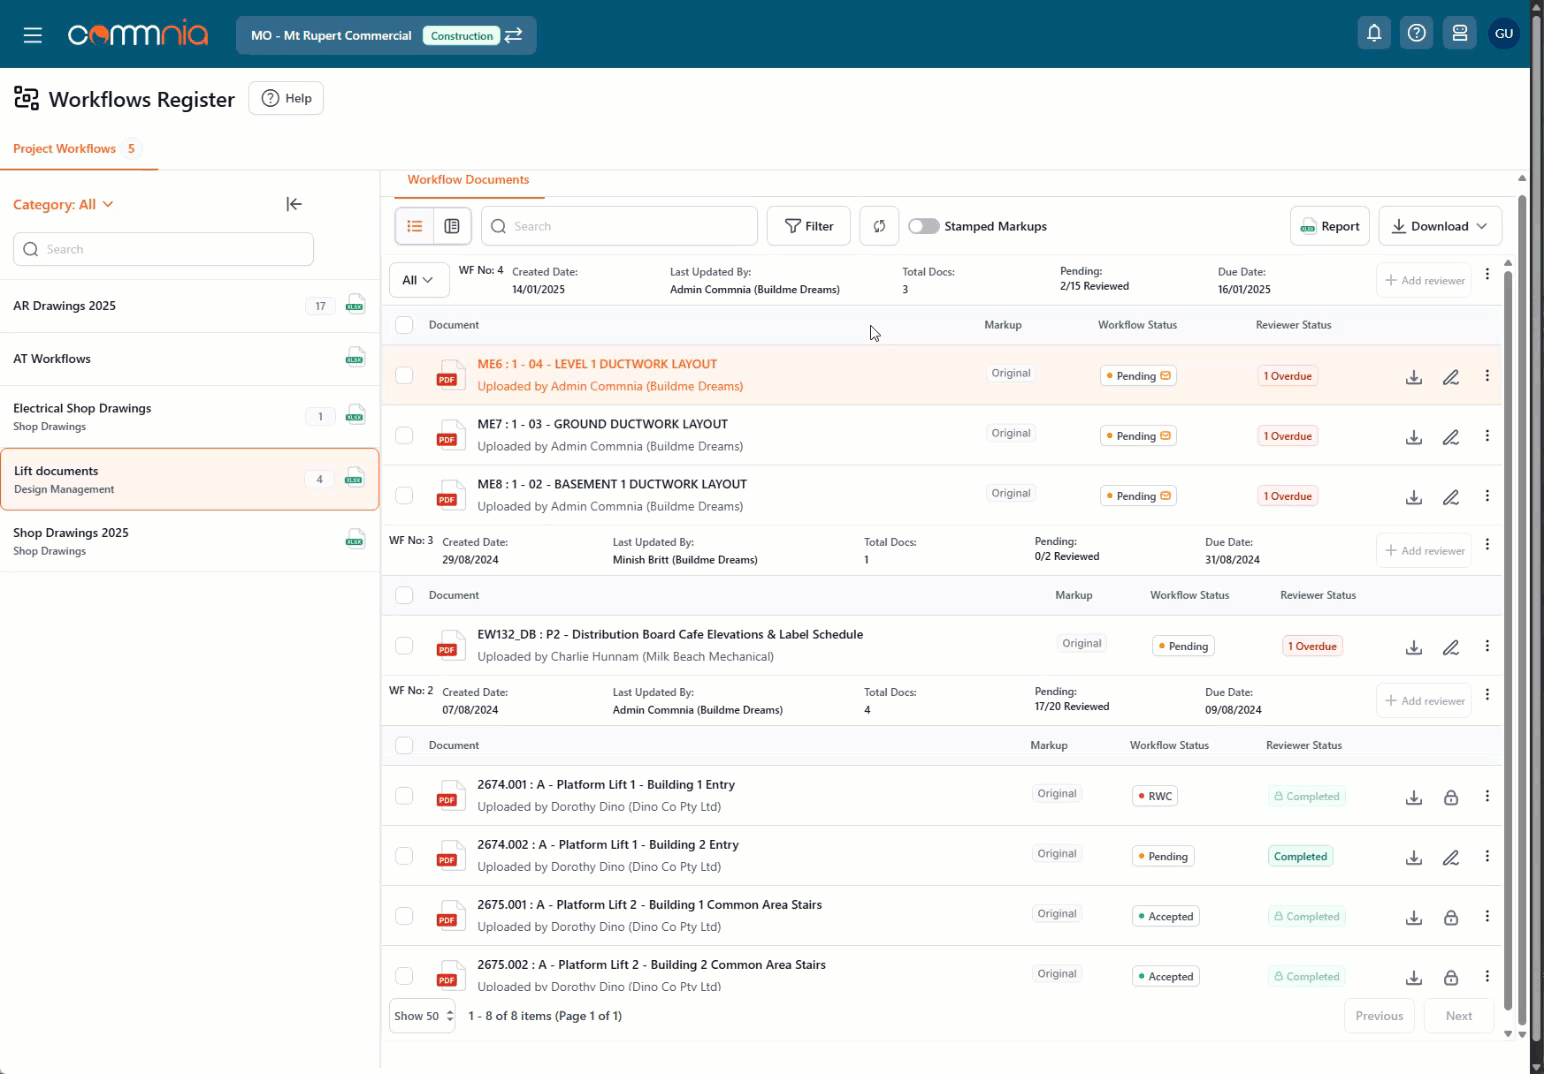Open the Workflow Documents tab
The height and width of the screenshot is (1074, 1544).
468,180
